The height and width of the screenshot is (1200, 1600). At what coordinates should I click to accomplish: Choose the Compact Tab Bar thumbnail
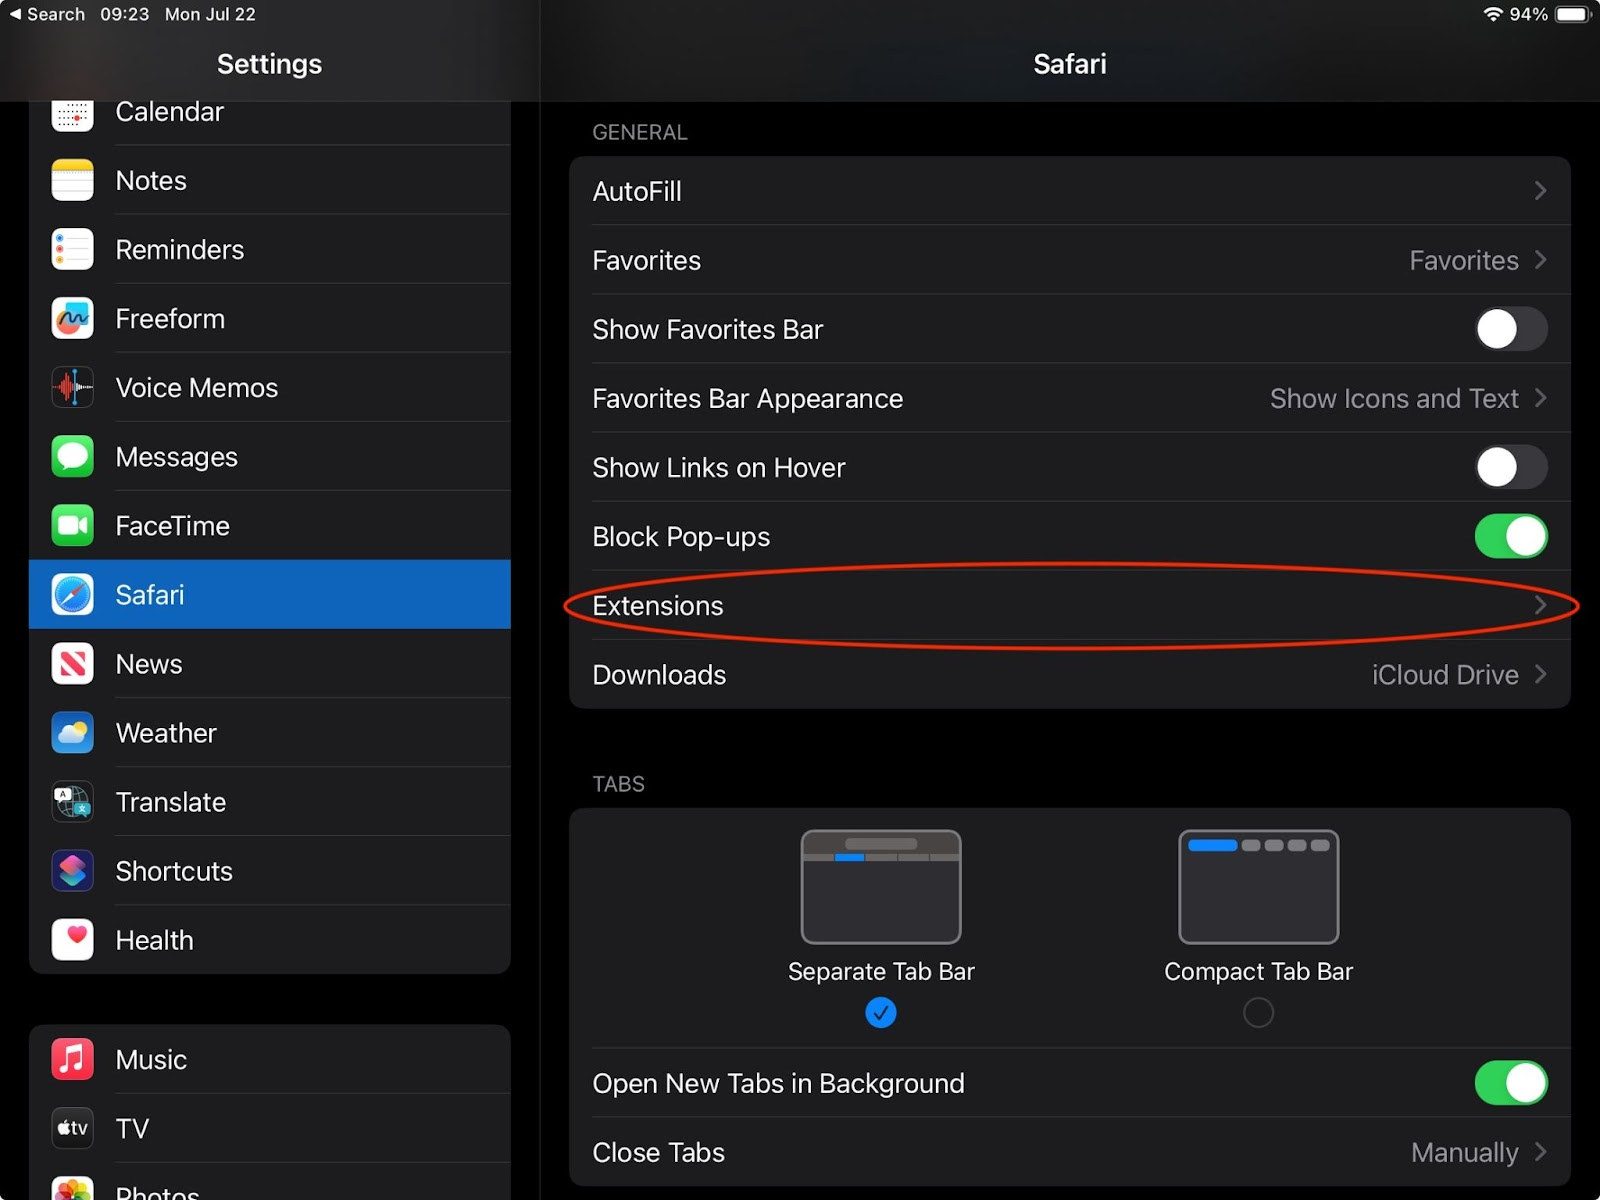(1258, 886)
